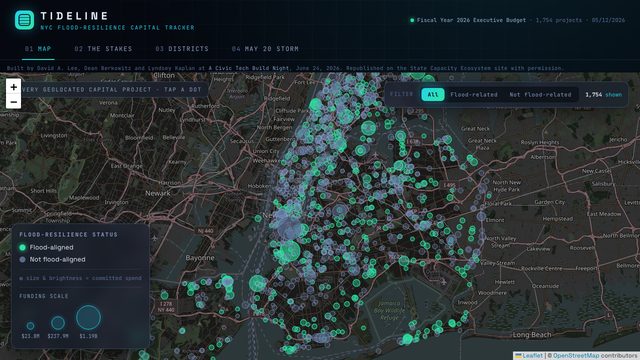This screenshot has height=360, width=640.
Task: Click the Great Neck map label
Action: coord(475,129)
